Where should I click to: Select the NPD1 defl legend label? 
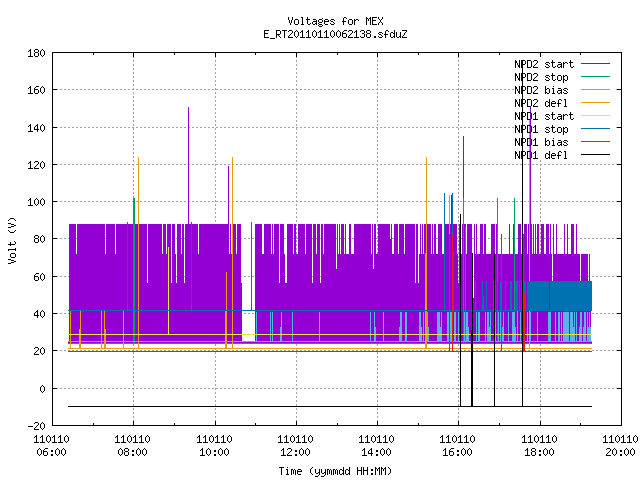pos(541,155)
